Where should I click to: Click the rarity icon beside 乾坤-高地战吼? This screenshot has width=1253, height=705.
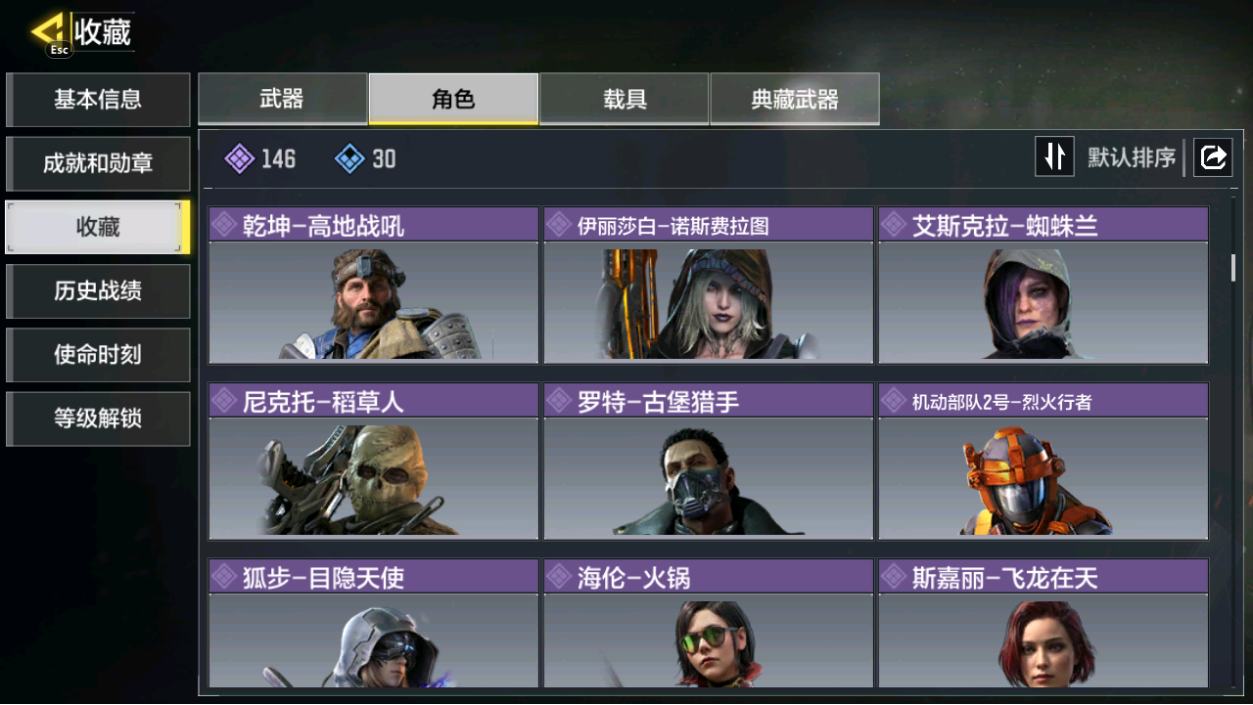coord(224,225)
